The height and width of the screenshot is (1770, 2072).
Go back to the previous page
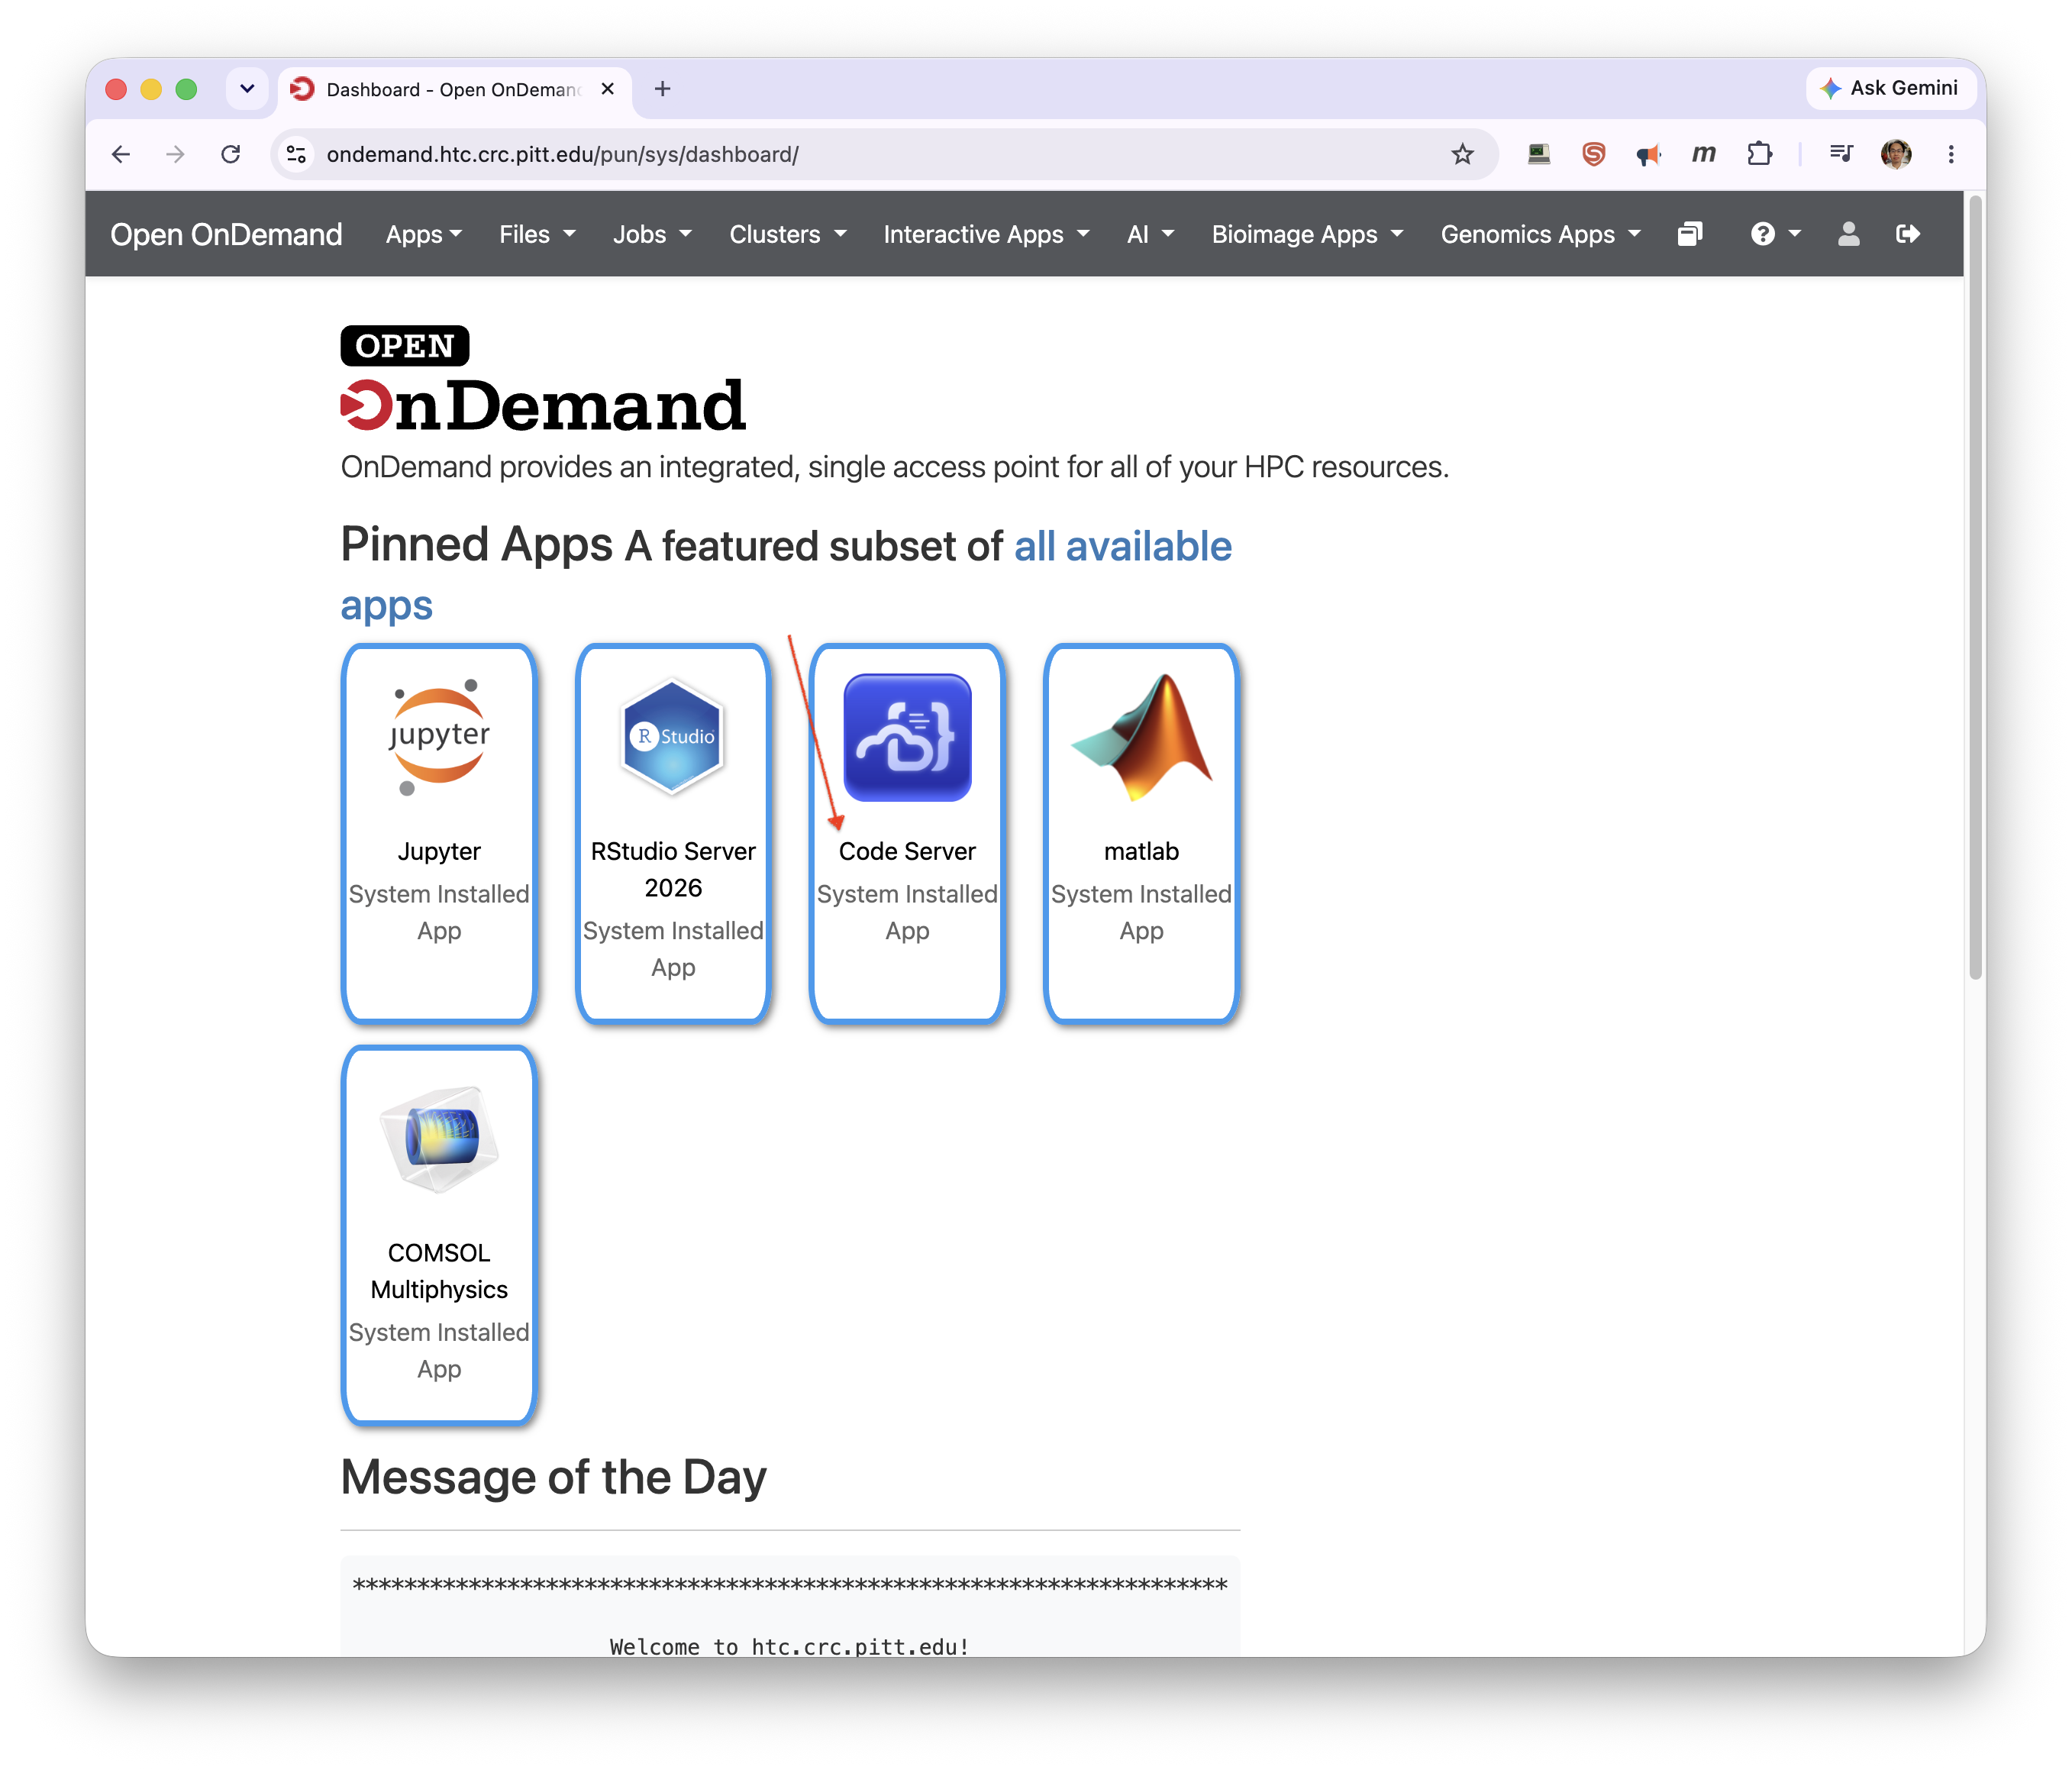(121, 154)
